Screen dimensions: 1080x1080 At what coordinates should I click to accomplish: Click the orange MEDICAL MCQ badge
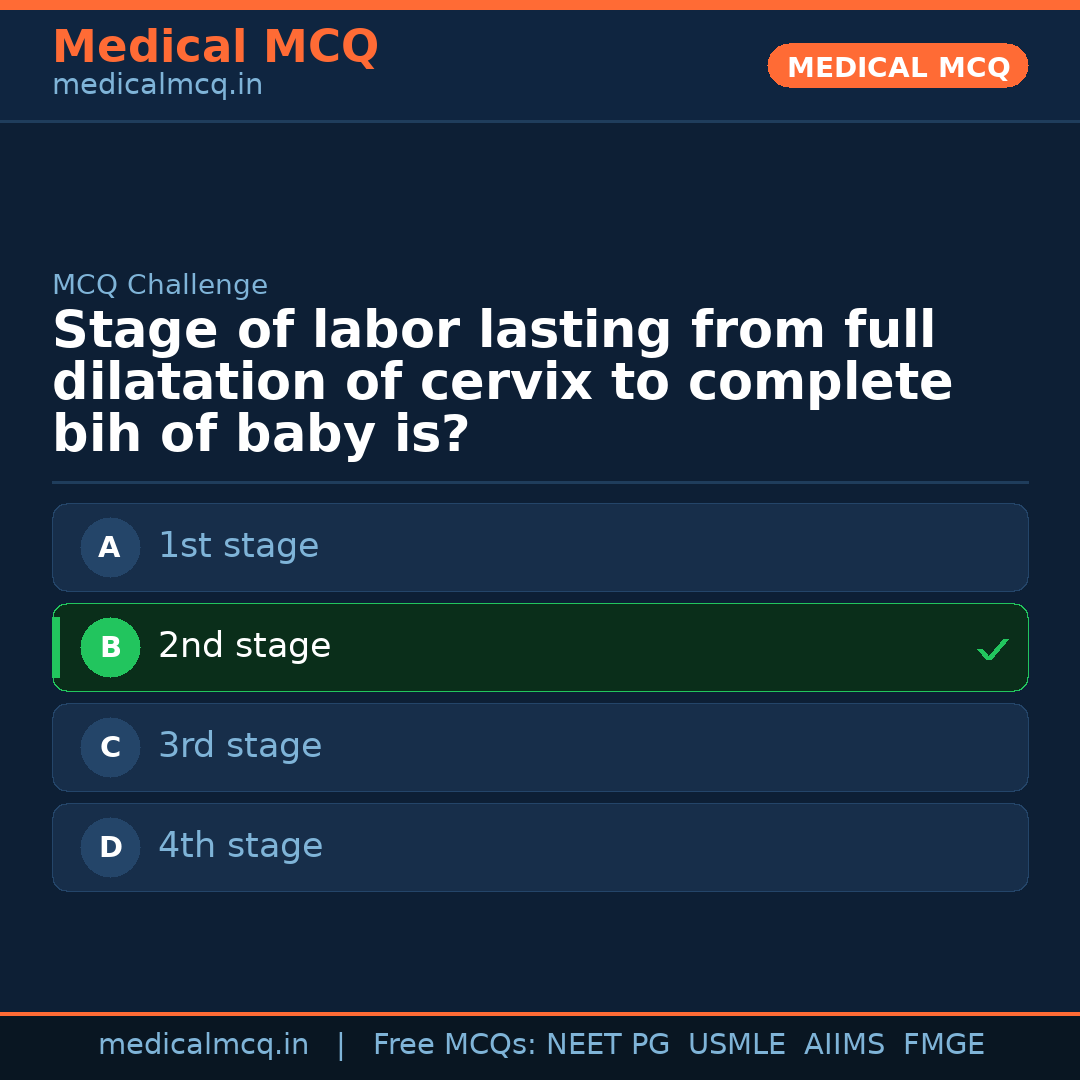click(897, 66)
